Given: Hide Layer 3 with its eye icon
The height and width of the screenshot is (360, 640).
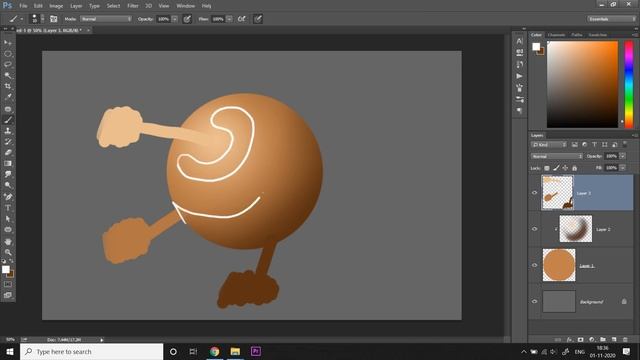Looking at the screenshot, I should coord(534,193).
